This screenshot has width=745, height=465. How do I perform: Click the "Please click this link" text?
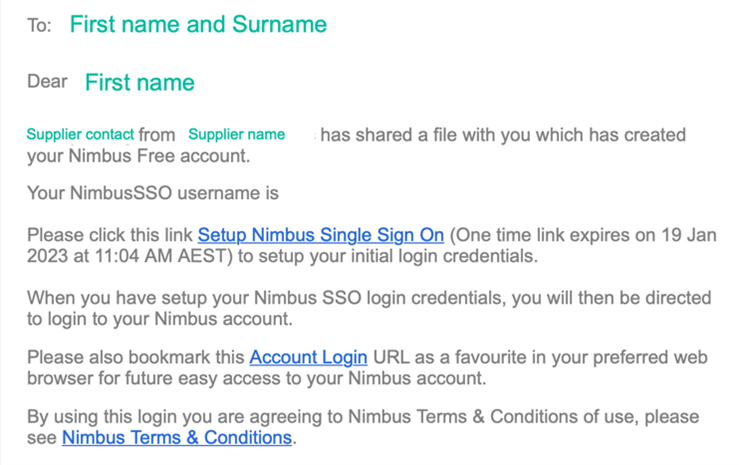(110, 235)
